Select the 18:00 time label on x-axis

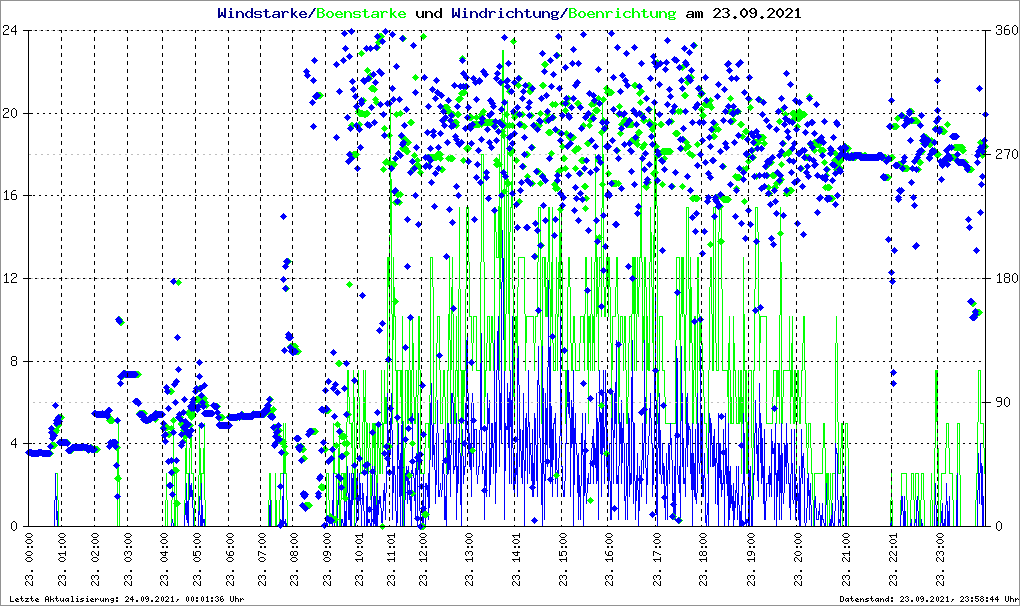point(704,562)
